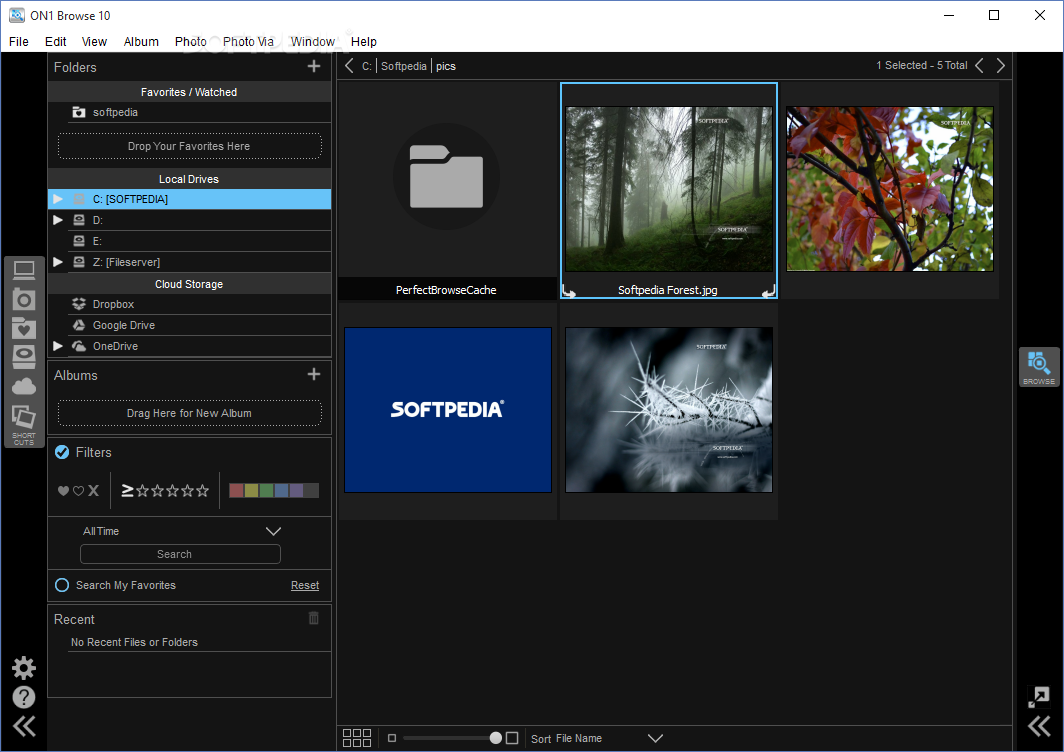Filter by liked heart icon
The image size is (1064, 752).
(63, 491)
